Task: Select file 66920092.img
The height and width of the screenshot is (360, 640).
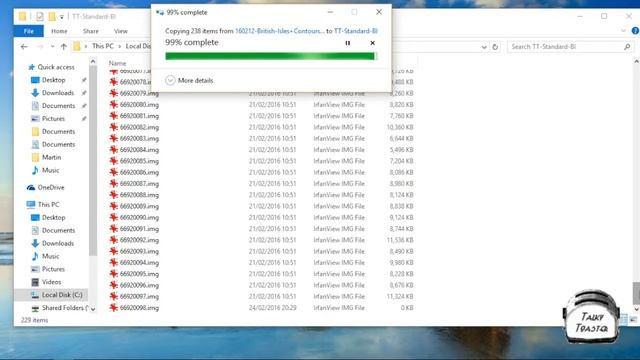Action: (x=139, y=240)
